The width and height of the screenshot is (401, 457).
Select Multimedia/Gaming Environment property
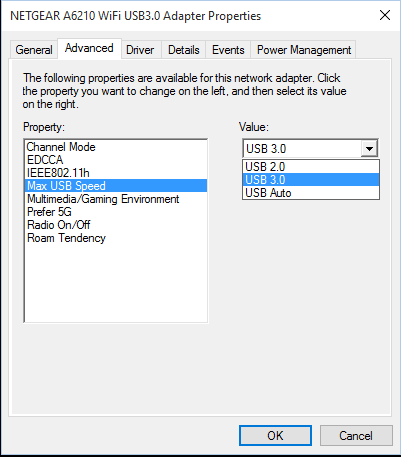tap(116, 199)
